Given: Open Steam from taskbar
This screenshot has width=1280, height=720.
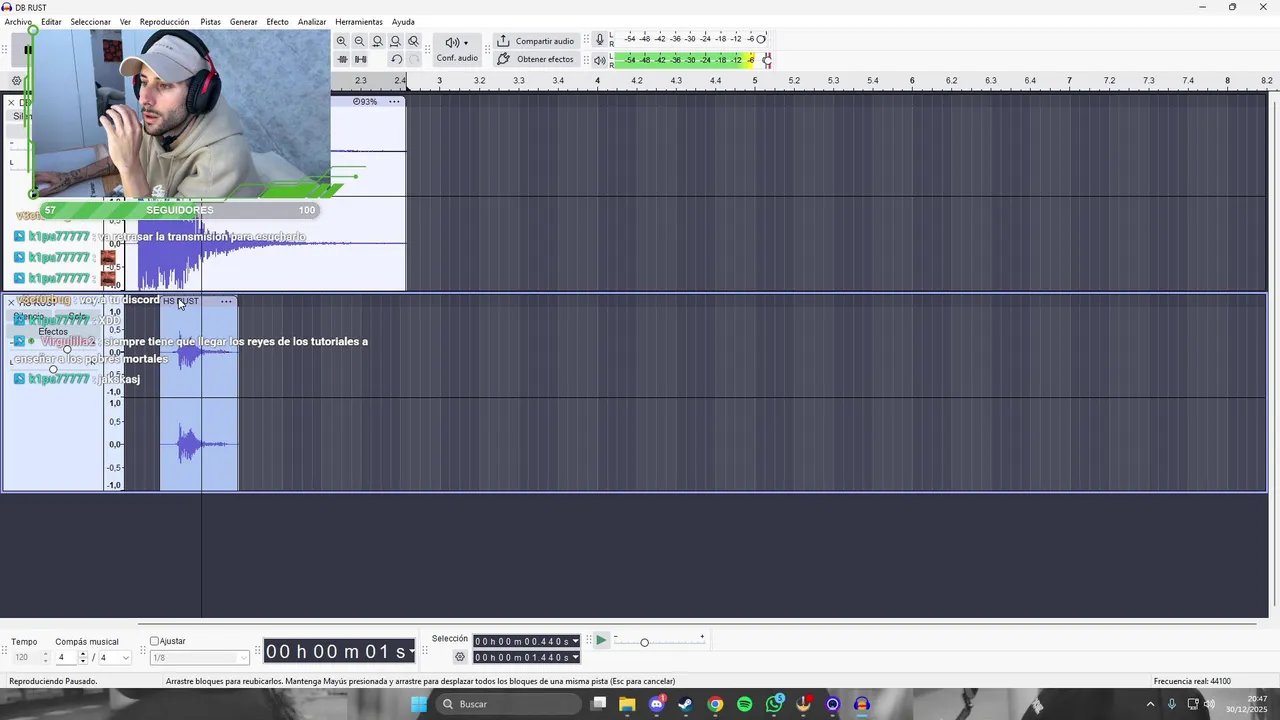Looking at the screenshot, I should tap(685, 704).
